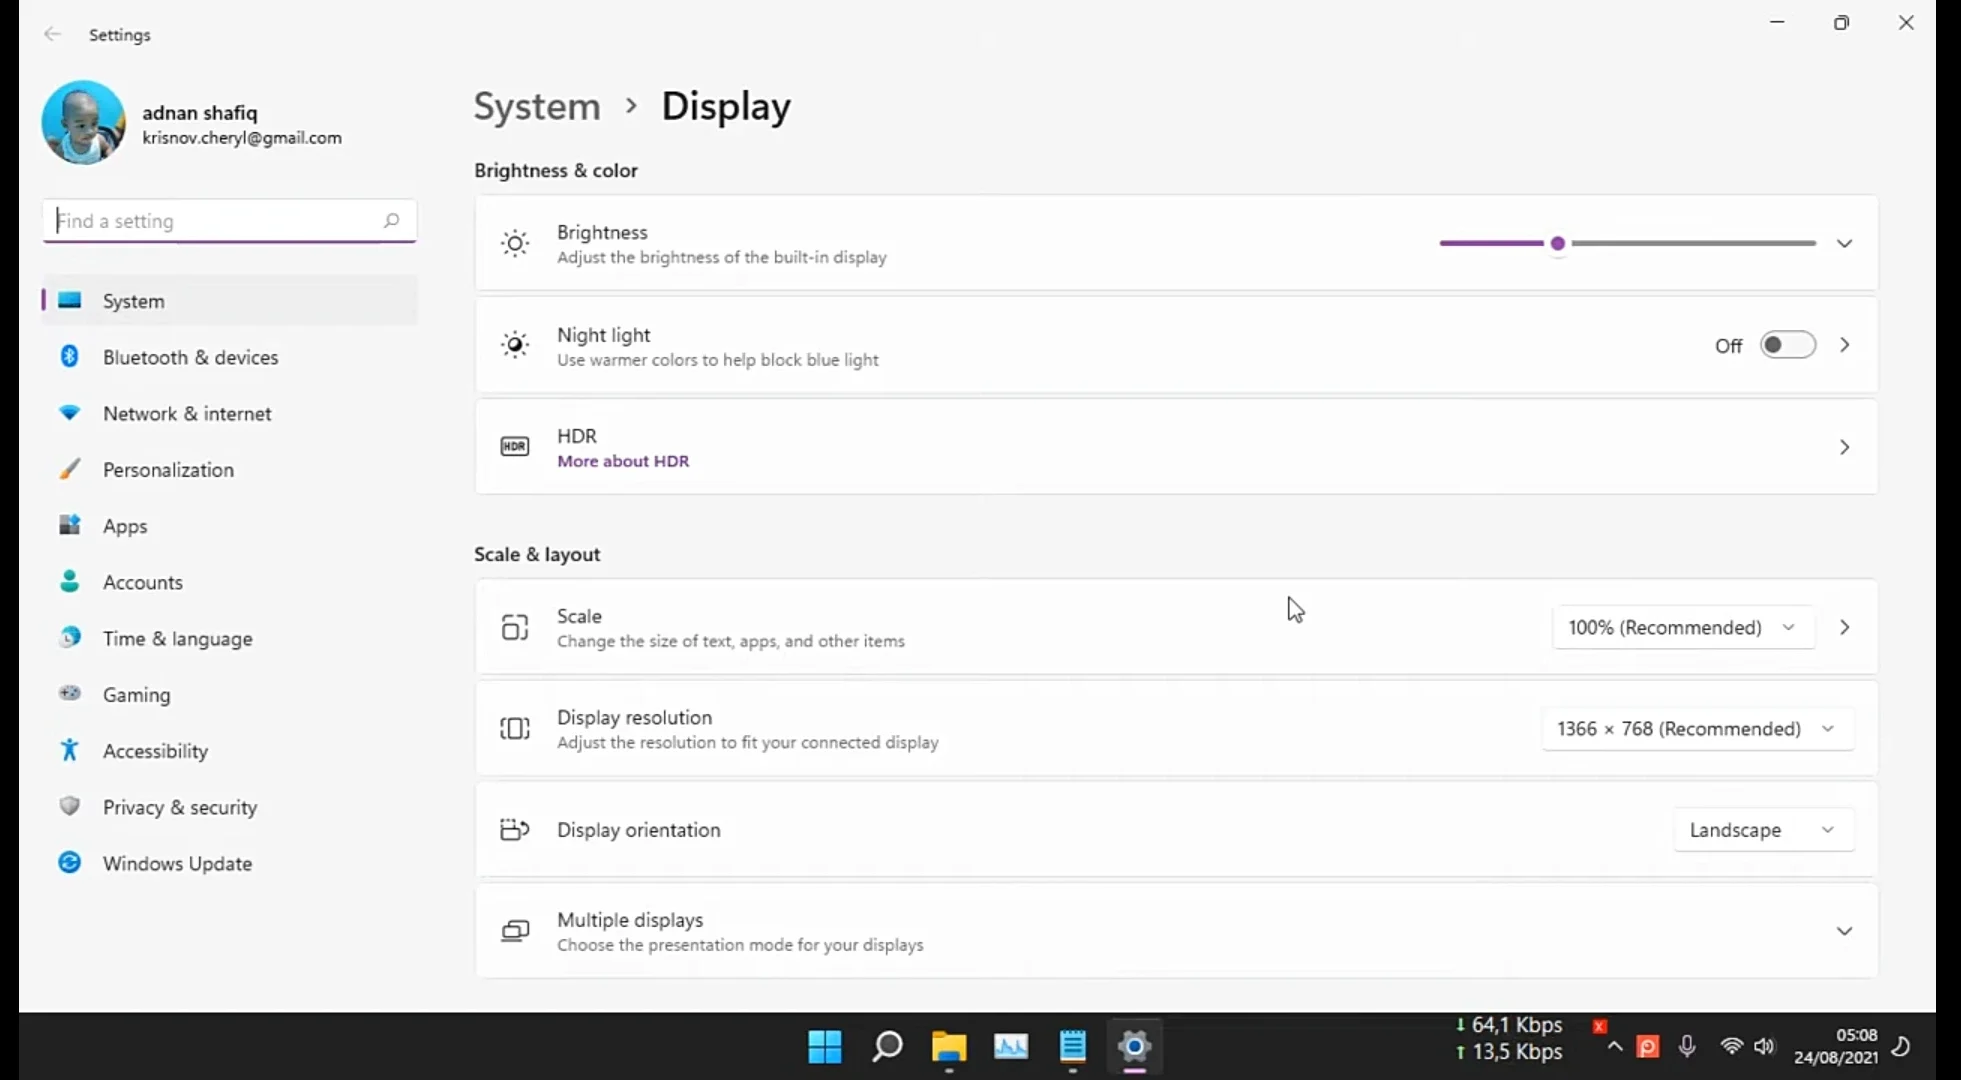Select Apps in sidebar
The width and height of the screenshot is (1961, 1080).
230,526
